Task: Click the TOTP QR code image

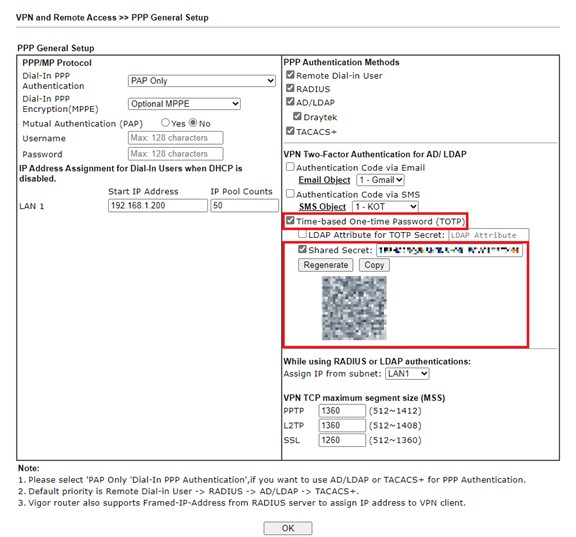Action: 354,308
